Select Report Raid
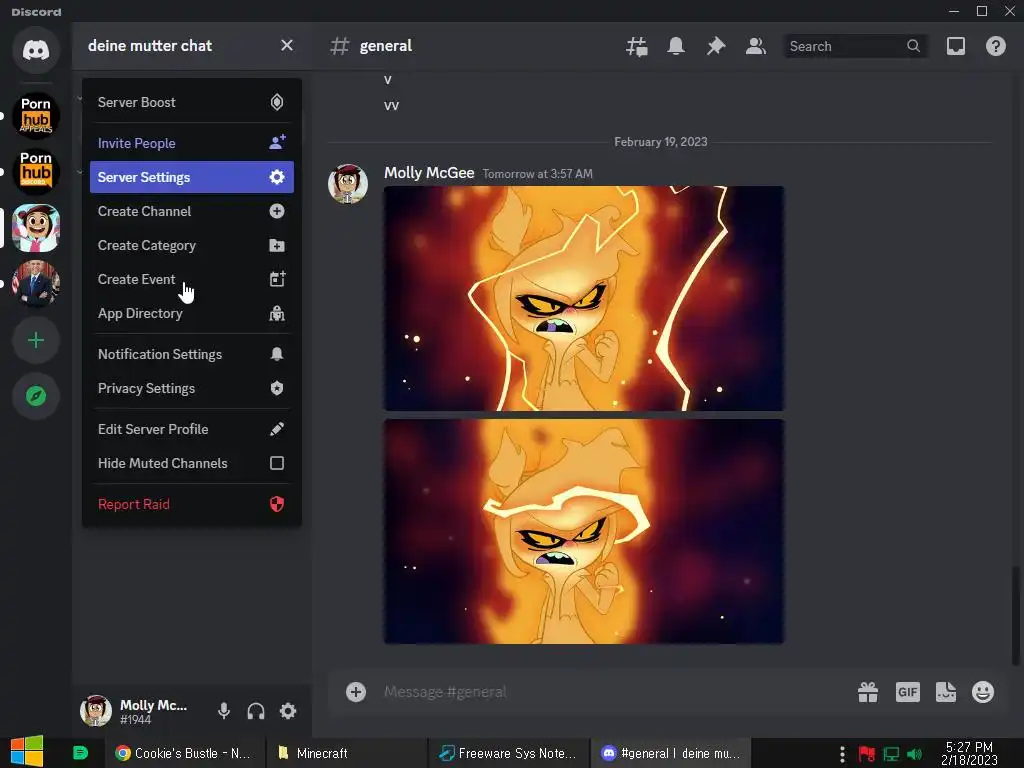 click(x=191, y=504)
